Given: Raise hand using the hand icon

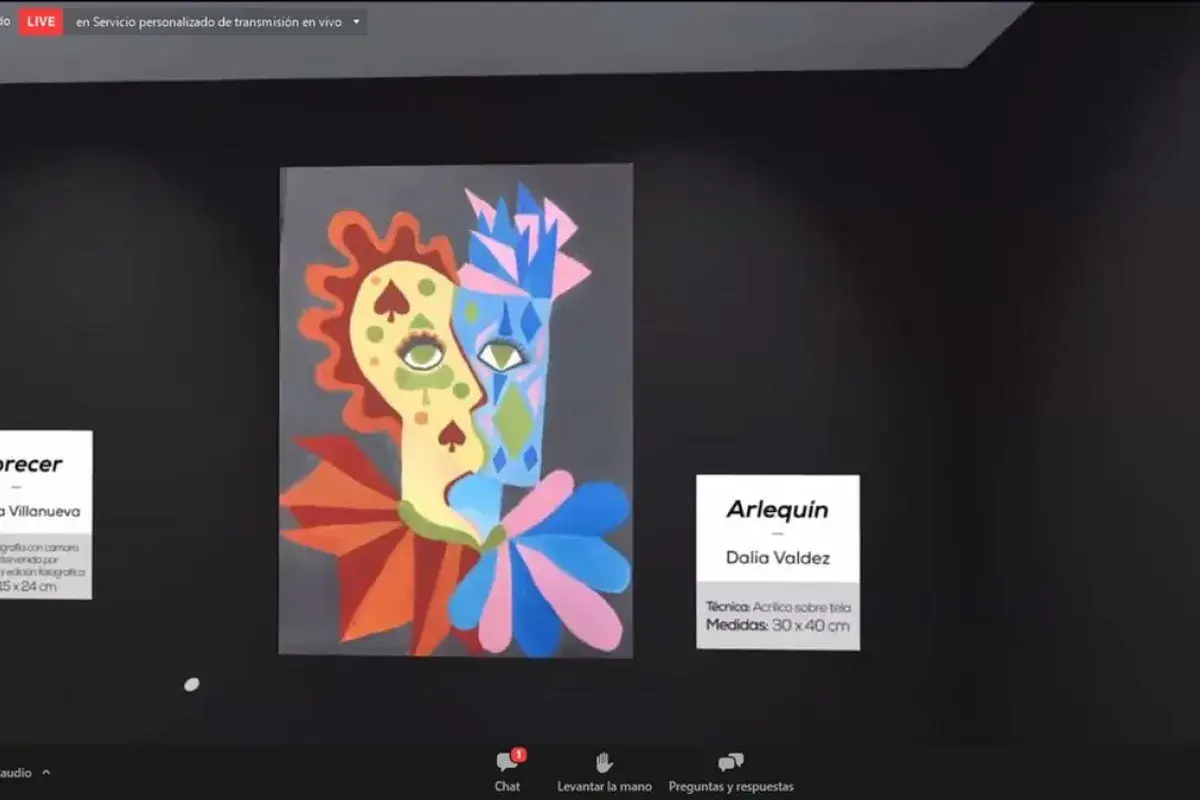Looking at the screenshot, I should point(604,763).
